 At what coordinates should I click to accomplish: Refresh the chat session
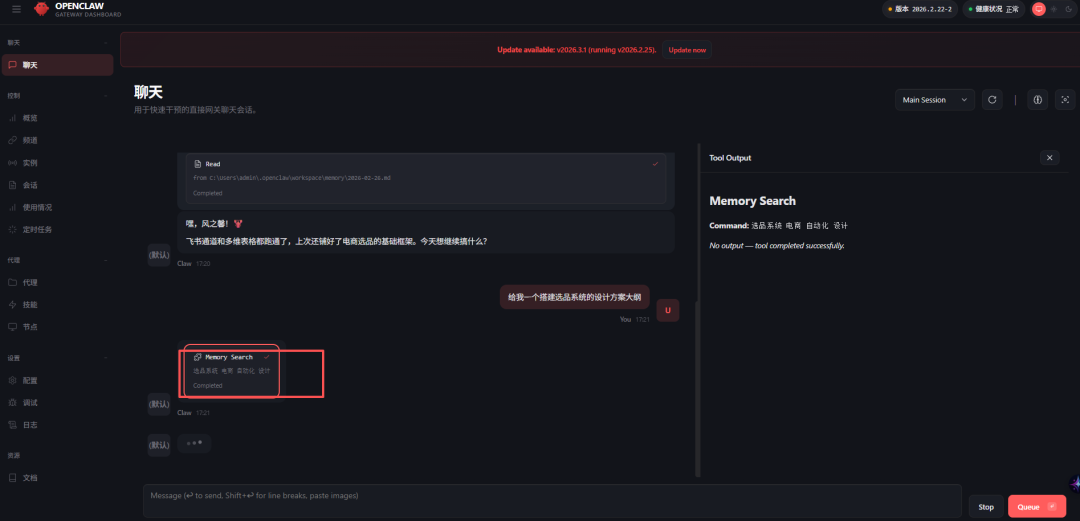[992, 100]
